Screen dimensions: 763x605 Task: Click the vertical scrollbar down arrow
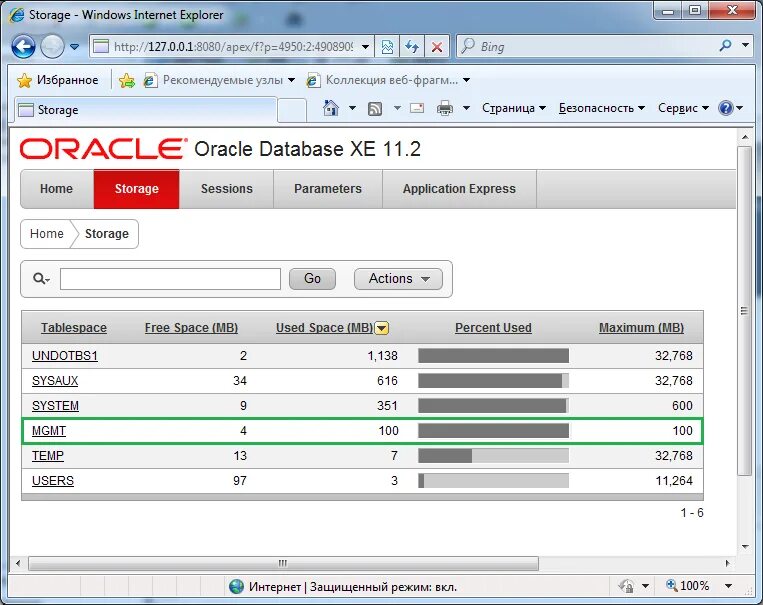click(745, 547)
